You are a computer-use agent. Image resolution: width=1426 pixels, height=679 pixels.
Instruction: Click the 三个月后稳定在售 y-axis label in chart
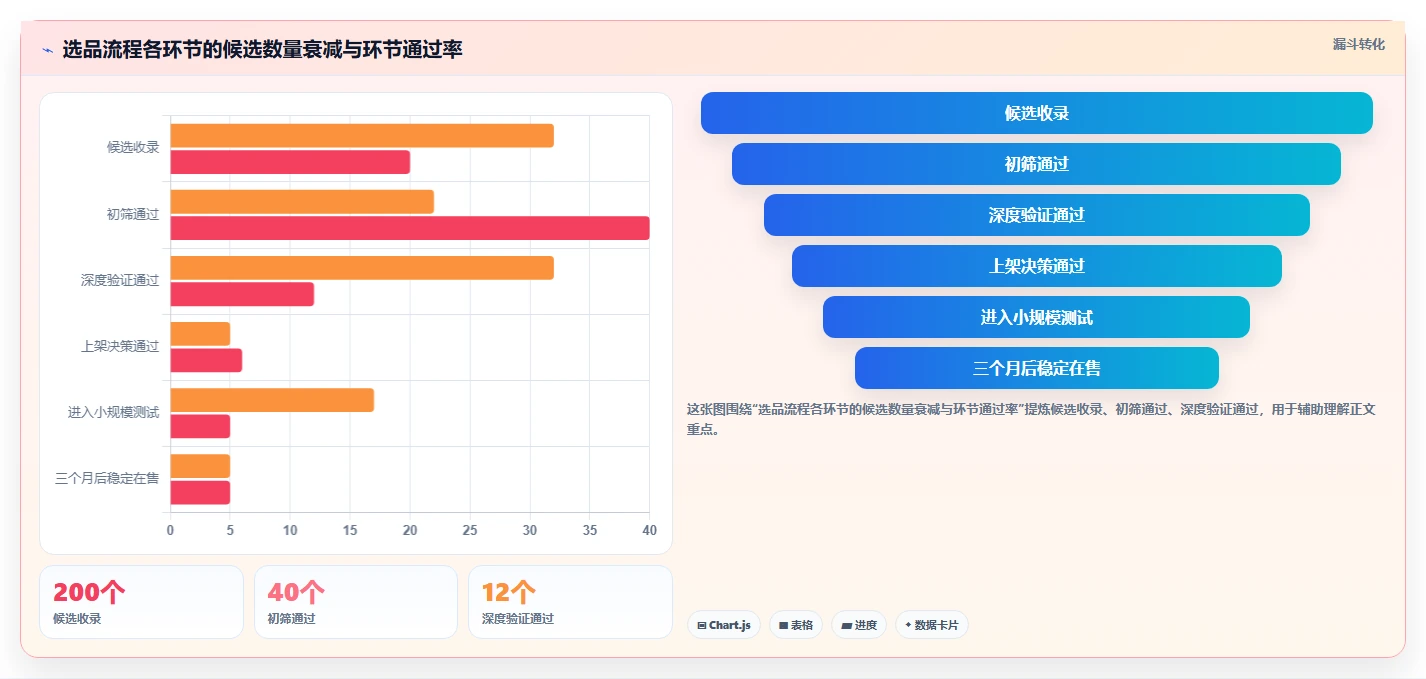(x=107, y=478)
